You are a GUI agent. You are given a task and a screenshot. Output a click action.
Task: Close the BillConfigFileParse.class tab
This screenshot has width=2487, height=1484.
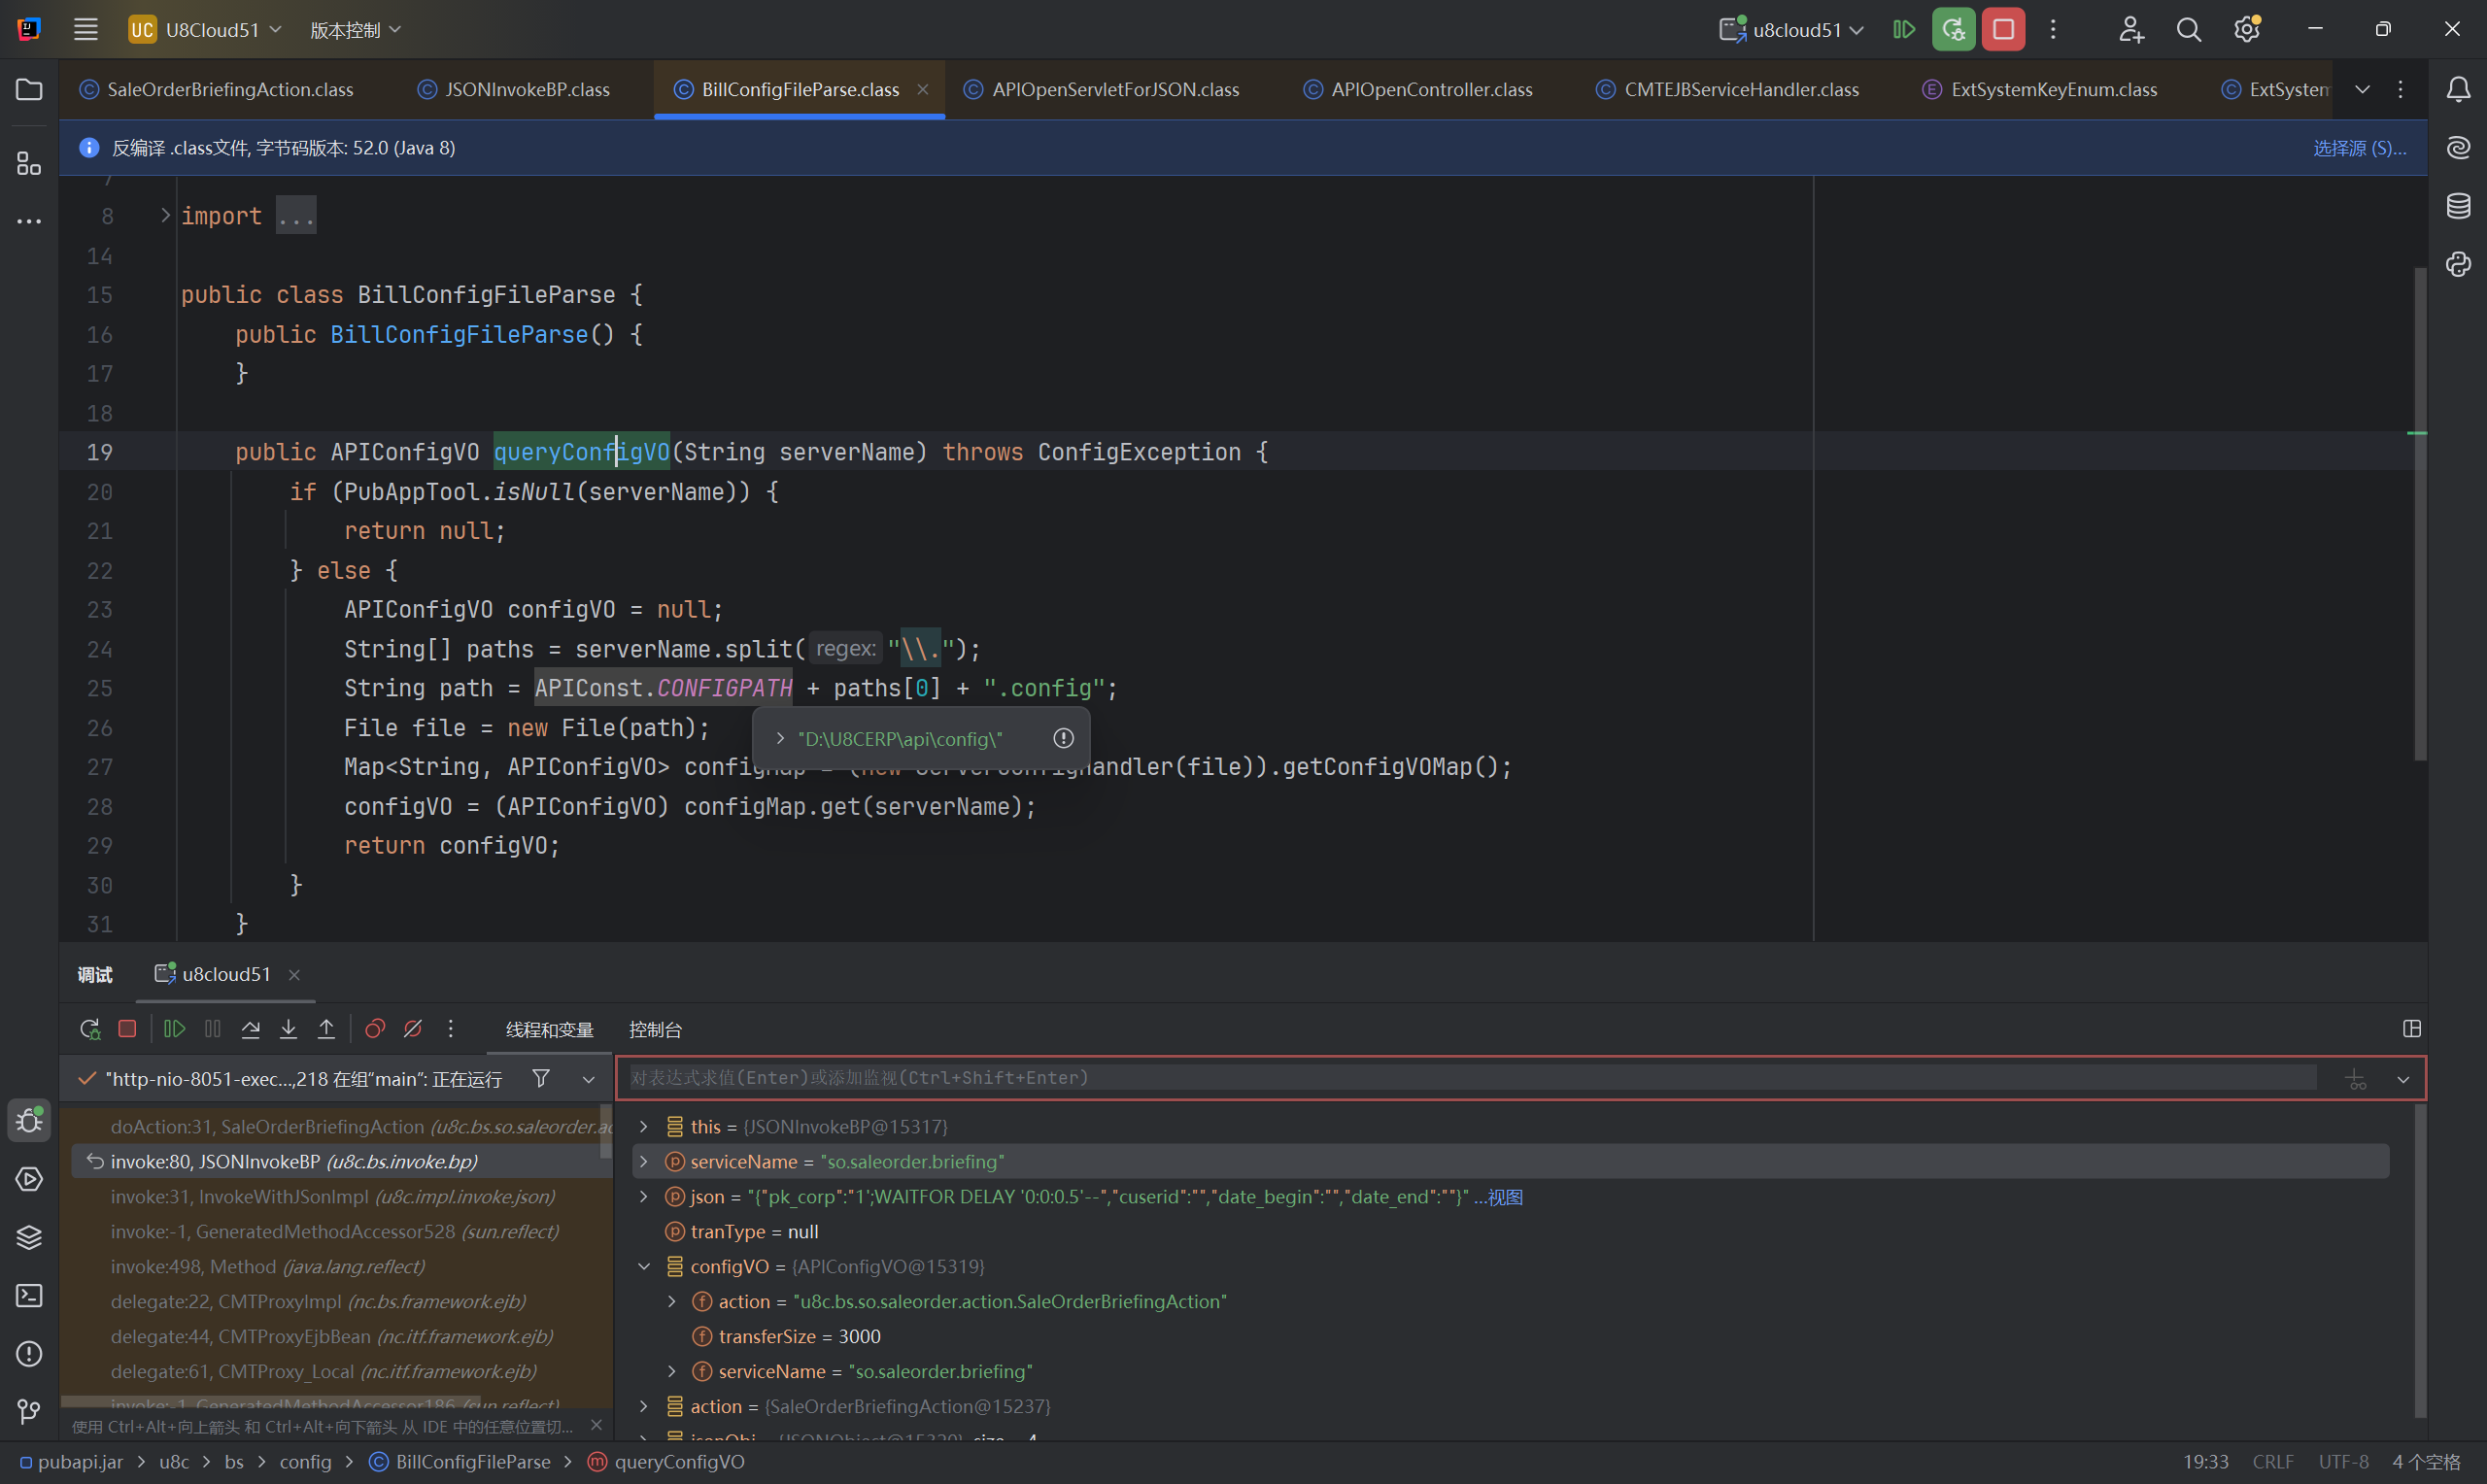click(x=922, y=90)
